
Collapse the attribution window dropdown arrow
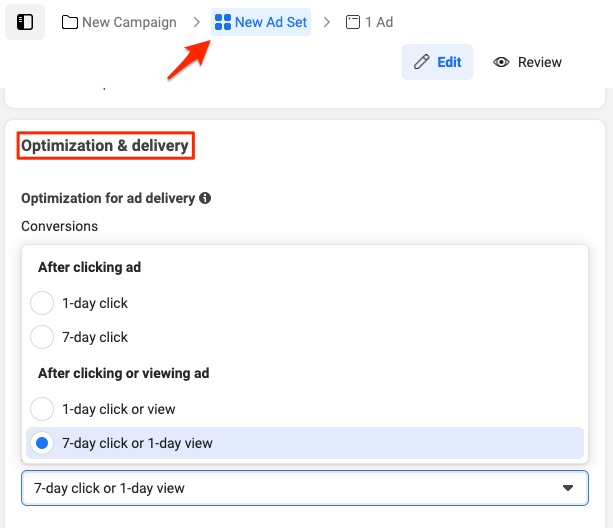(x=568, y=488)
